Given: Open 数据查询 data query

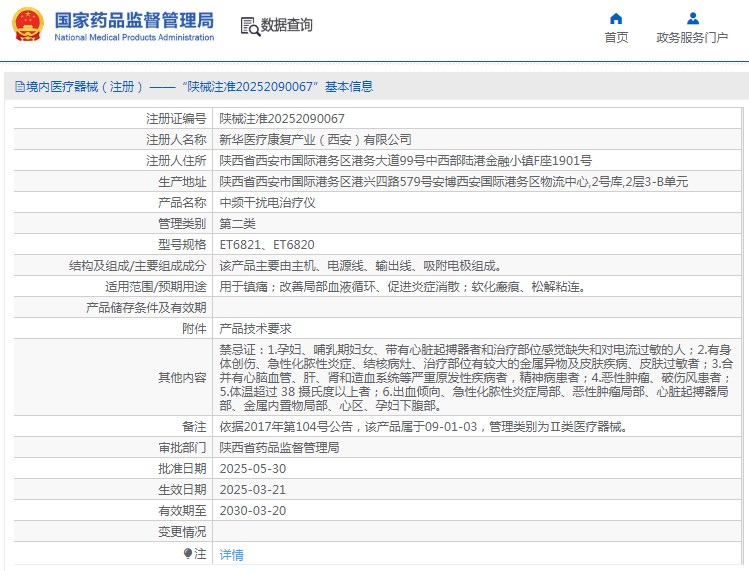Looking at the screenshot, I should 287,25.
